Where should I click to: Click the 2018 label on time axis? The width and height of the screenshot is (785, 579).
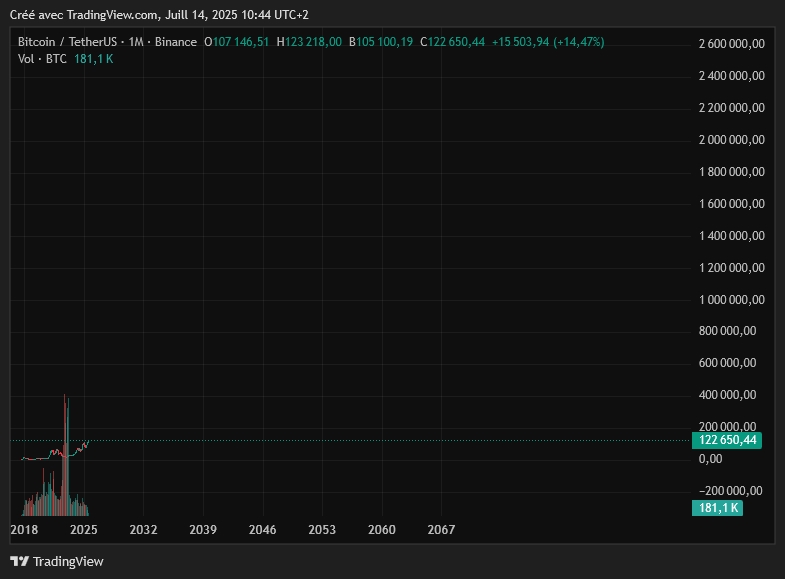pyautogui.click(x=24, y=529)
